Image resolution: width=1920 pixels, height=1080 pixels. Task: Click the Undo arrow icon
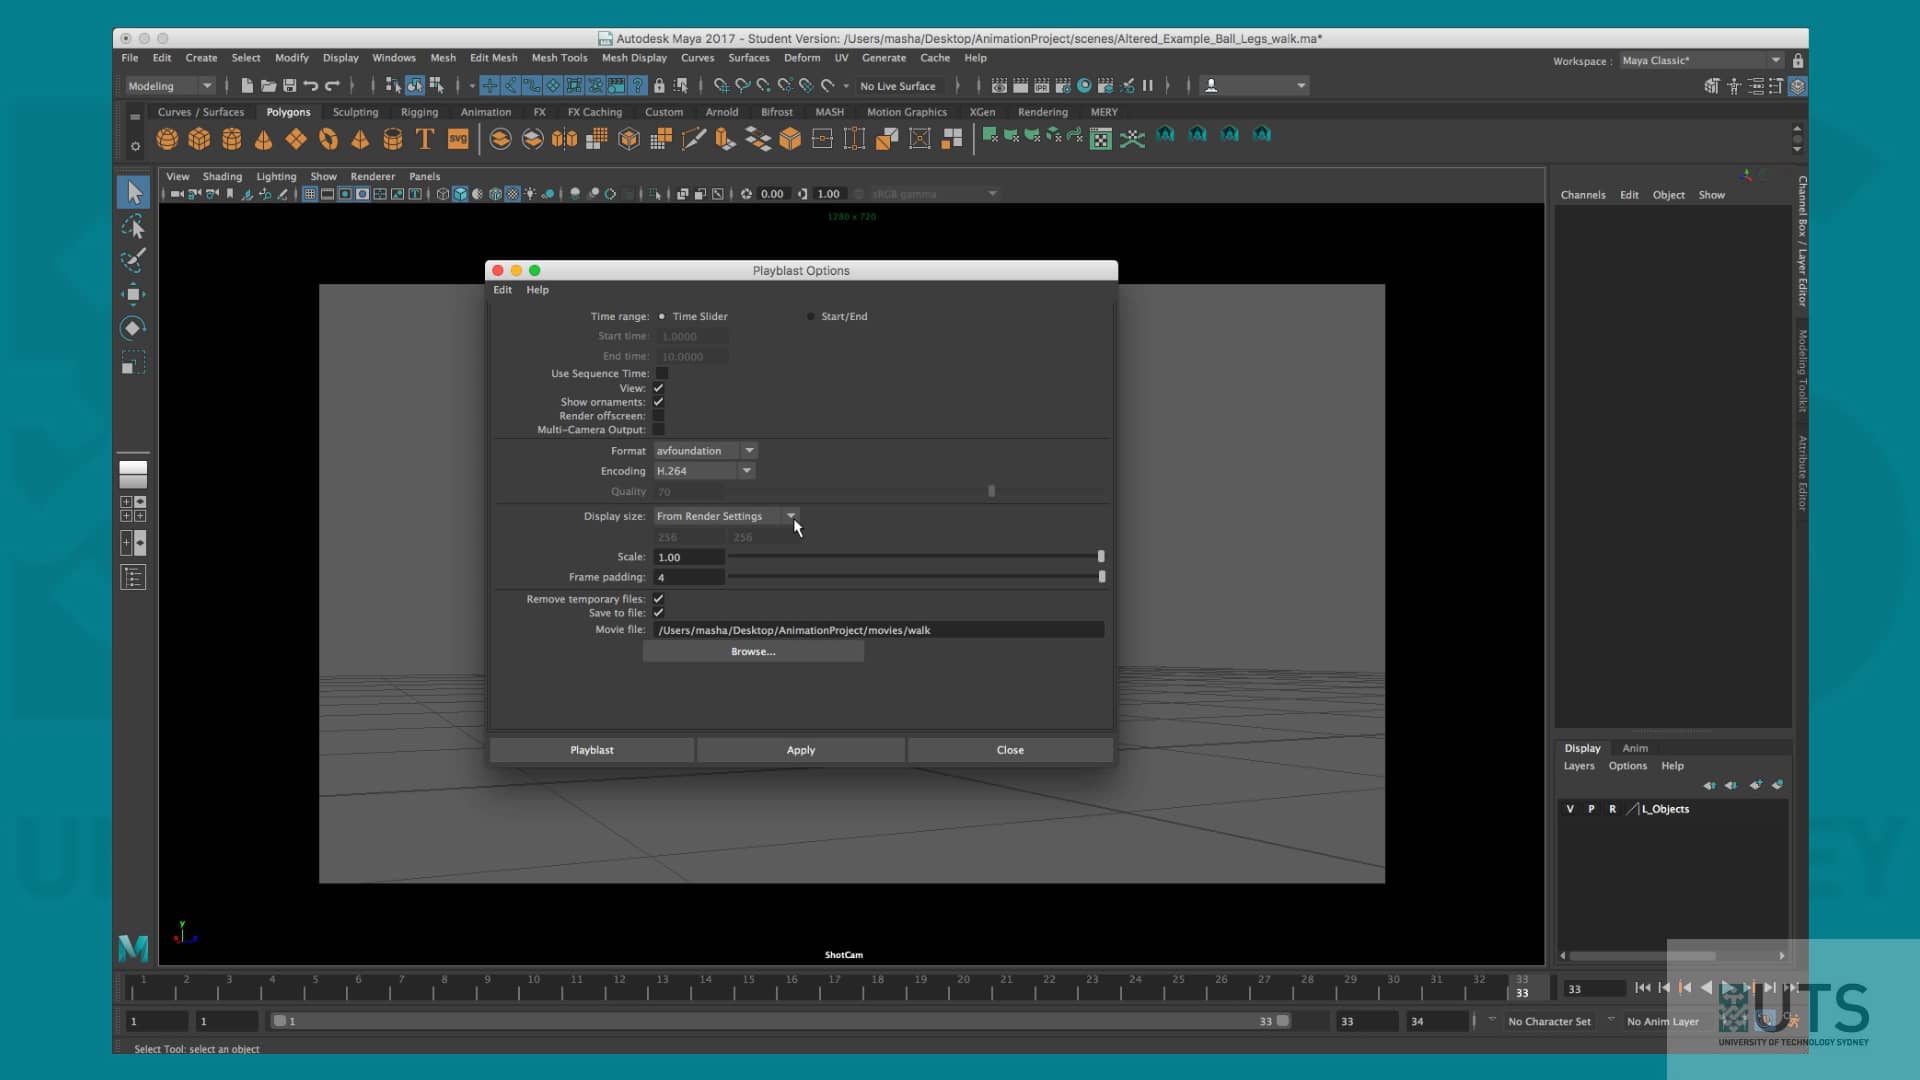click(311, 86)
